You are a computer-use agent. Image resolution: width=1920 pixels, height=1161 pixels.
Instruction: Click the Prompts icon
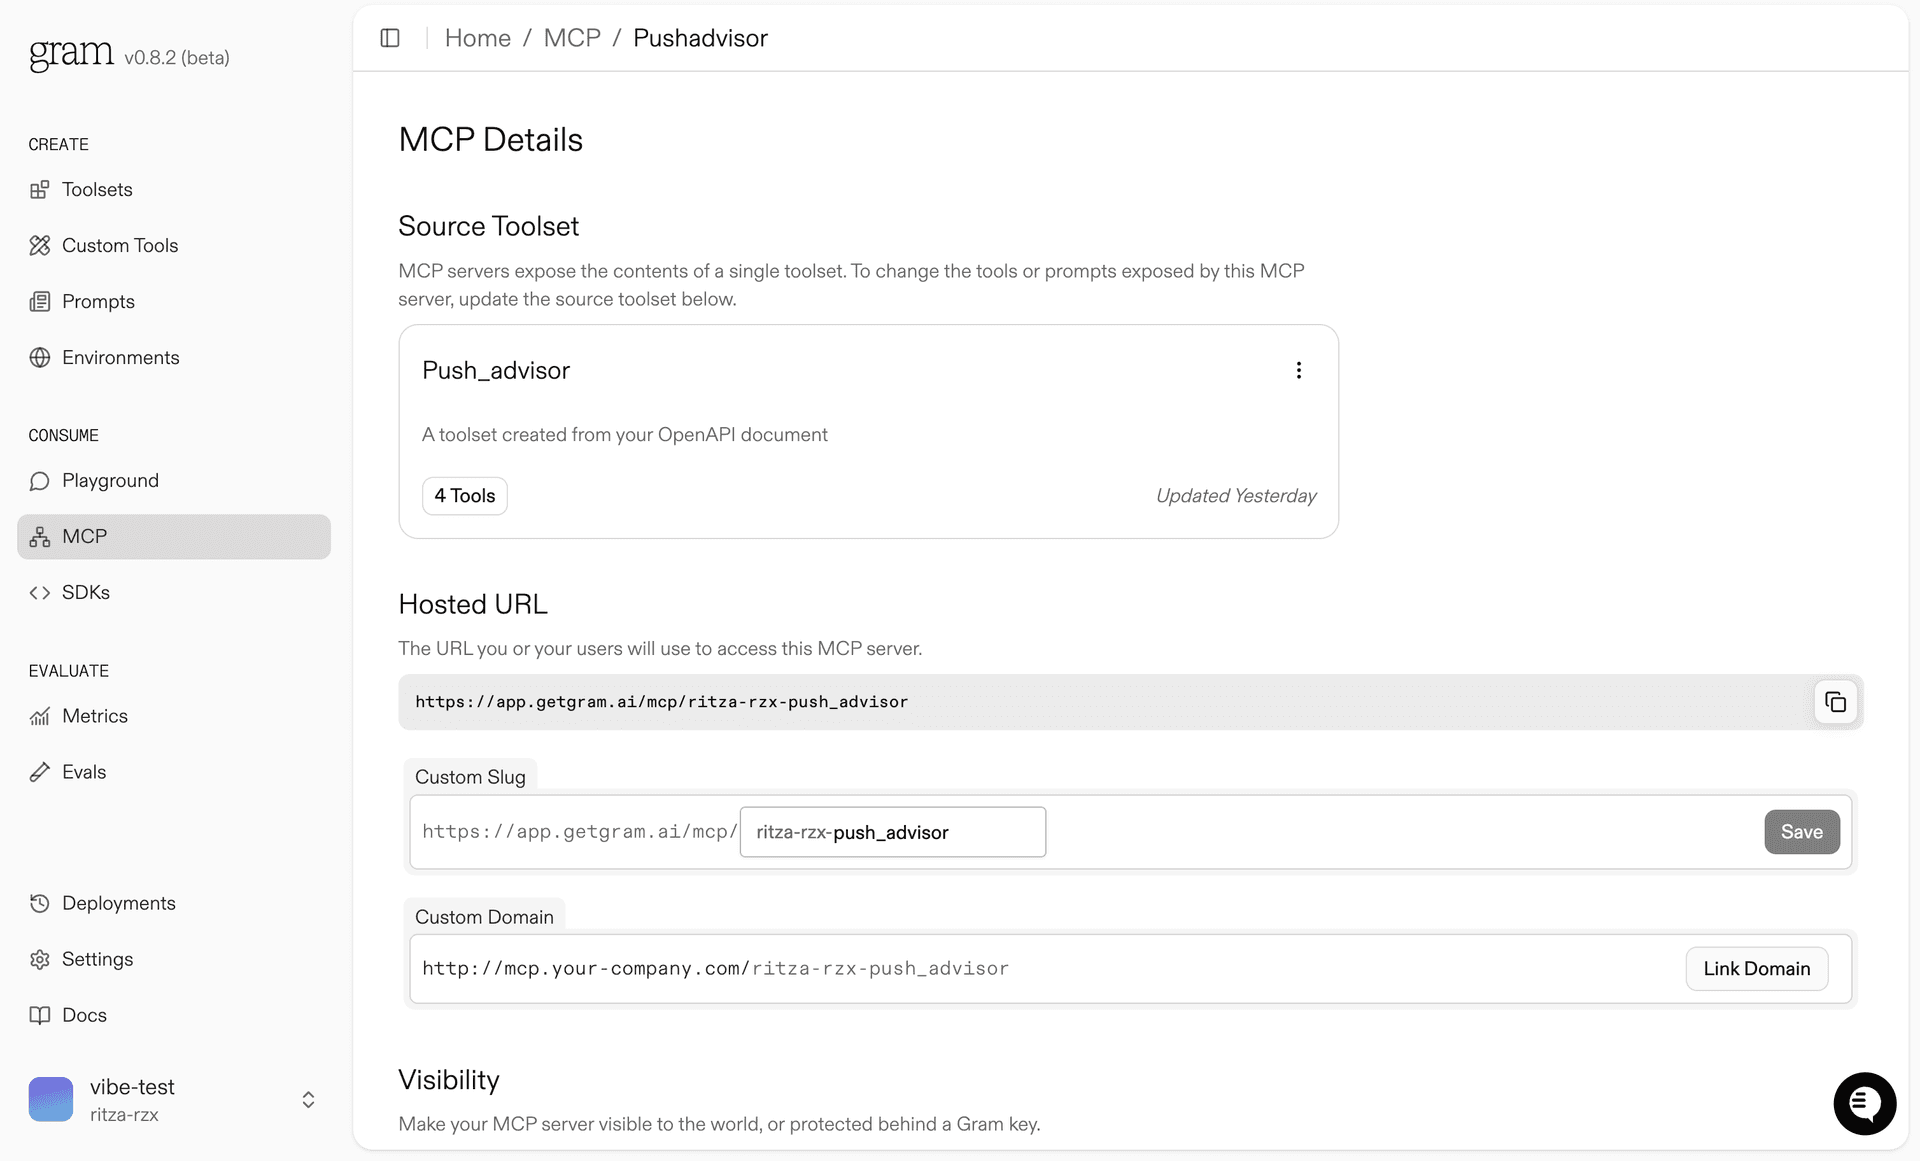point(40,301)
